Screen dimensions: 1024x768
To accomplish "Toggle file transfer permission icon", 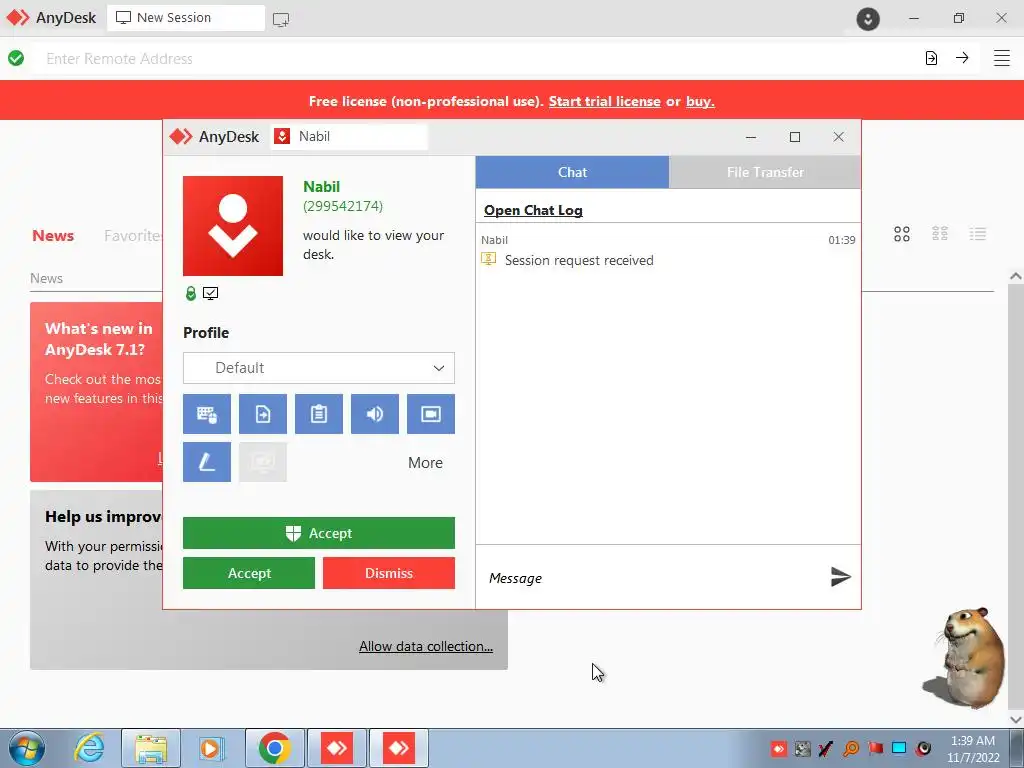I will (263, 414).
